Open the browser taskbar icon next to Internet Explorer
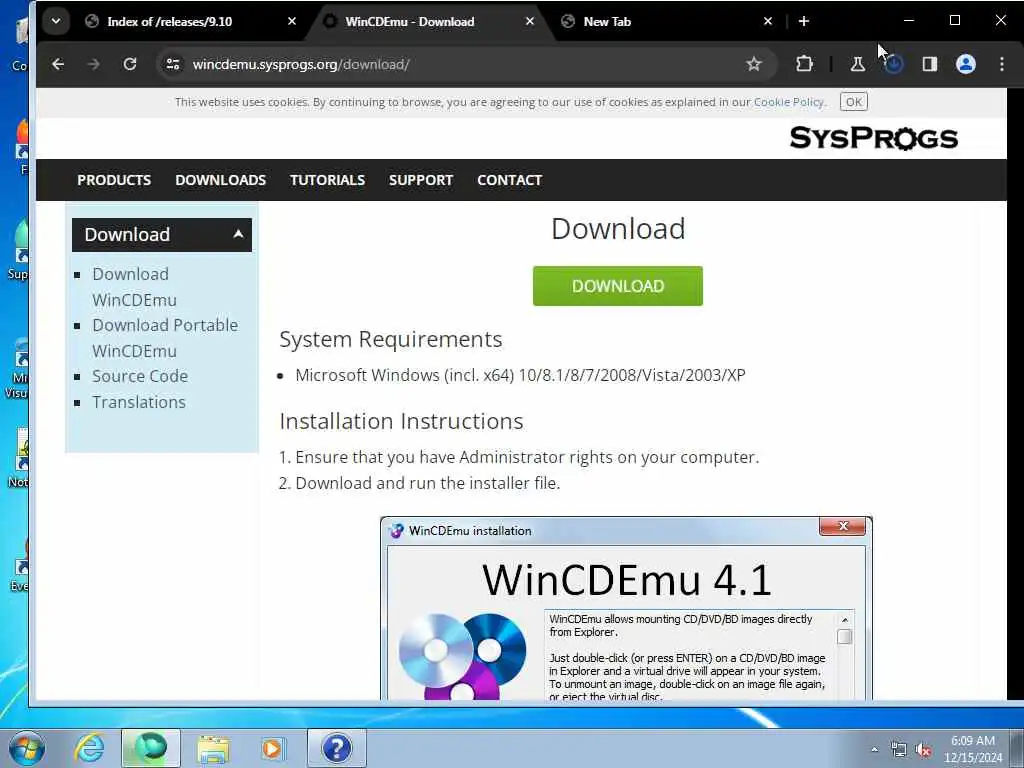The height and width of the screenshot is (768, 1024). click(x=150, y=748)
